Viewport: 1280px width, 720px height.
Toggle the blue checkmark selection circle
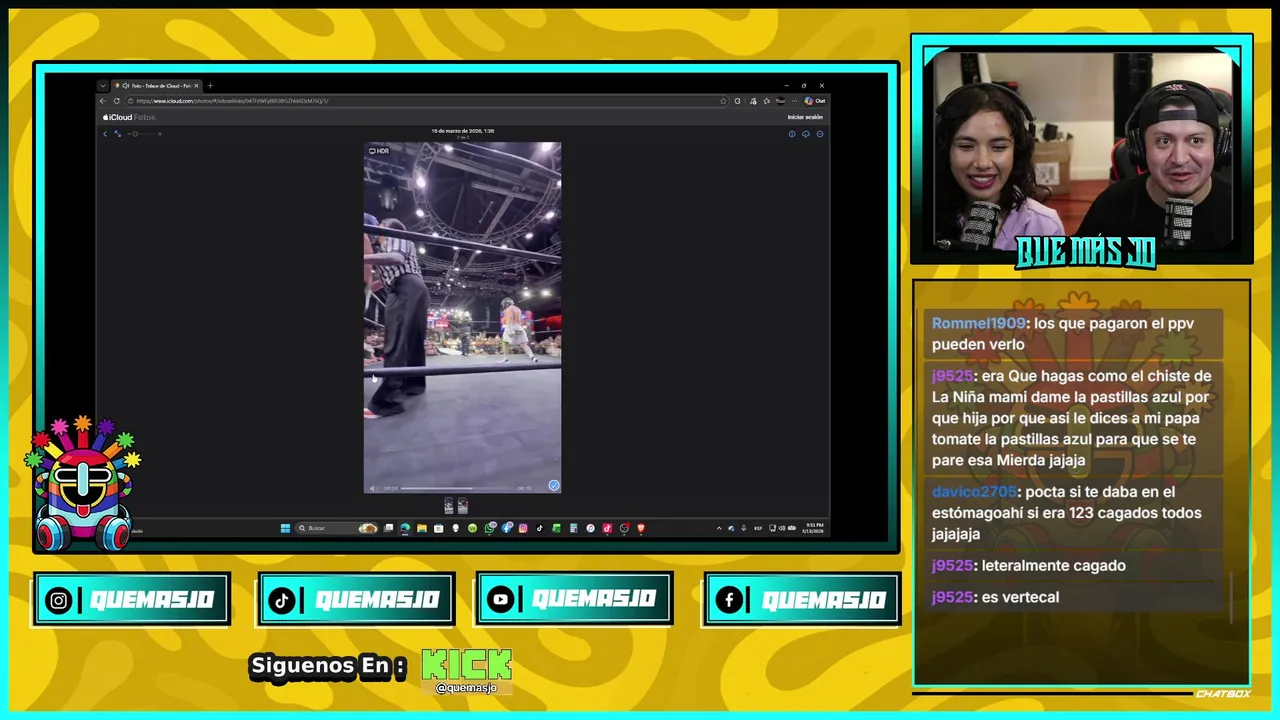[x=553, y=486]
